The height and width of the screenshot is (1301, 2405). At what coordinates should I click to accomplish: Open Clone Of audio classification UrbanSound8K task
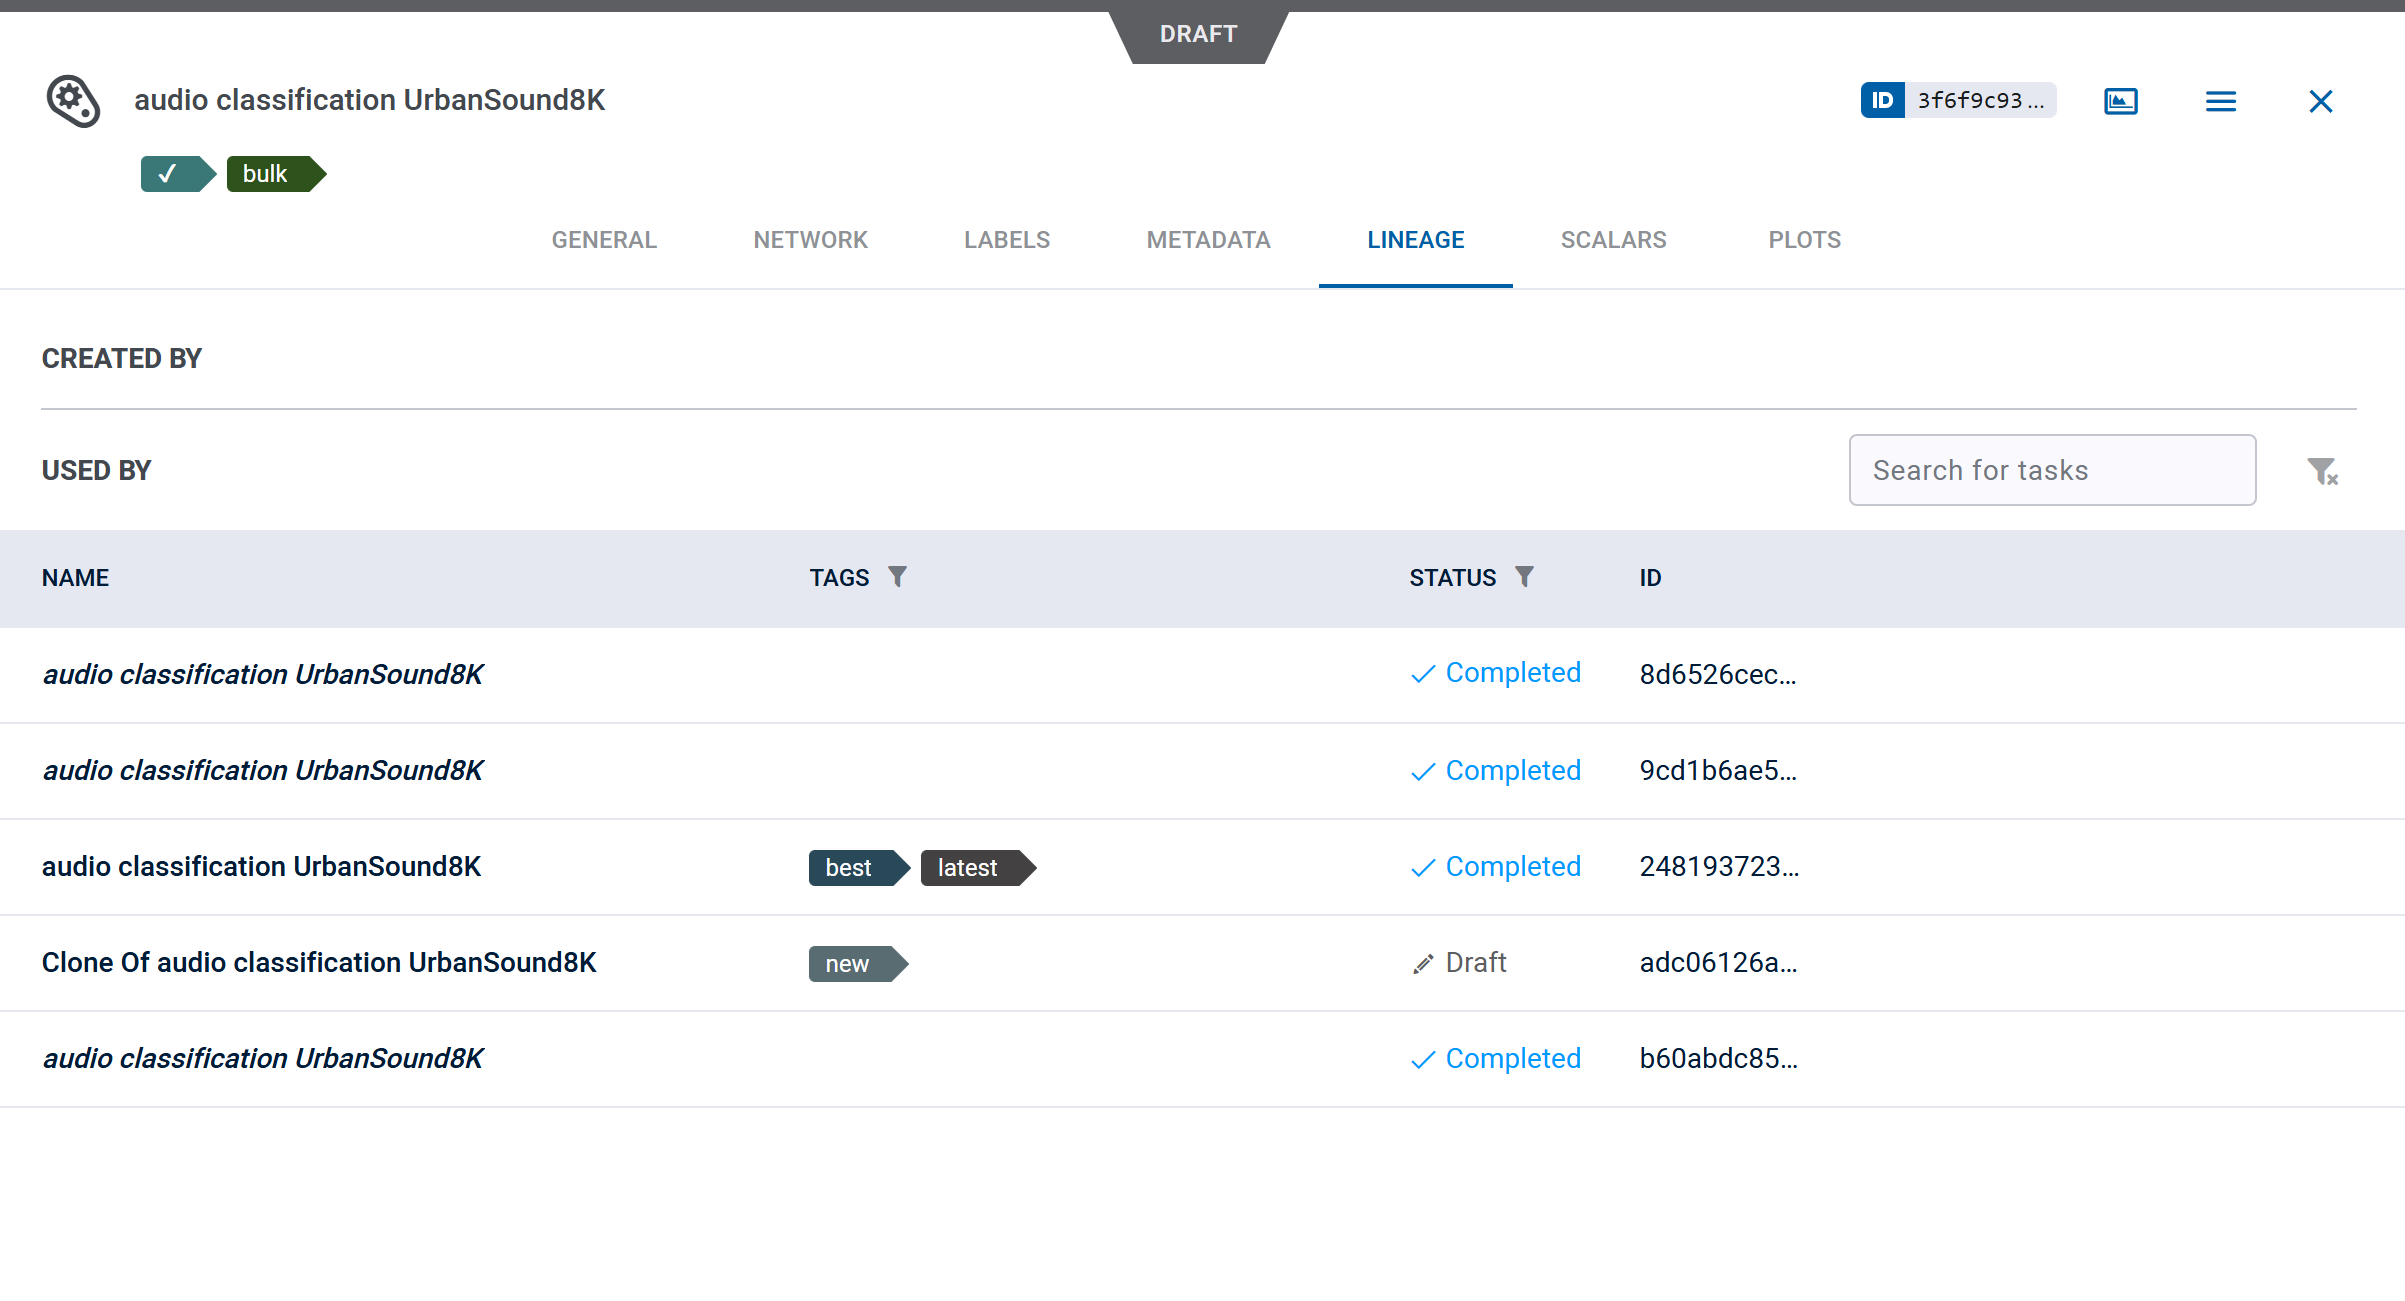319,962
